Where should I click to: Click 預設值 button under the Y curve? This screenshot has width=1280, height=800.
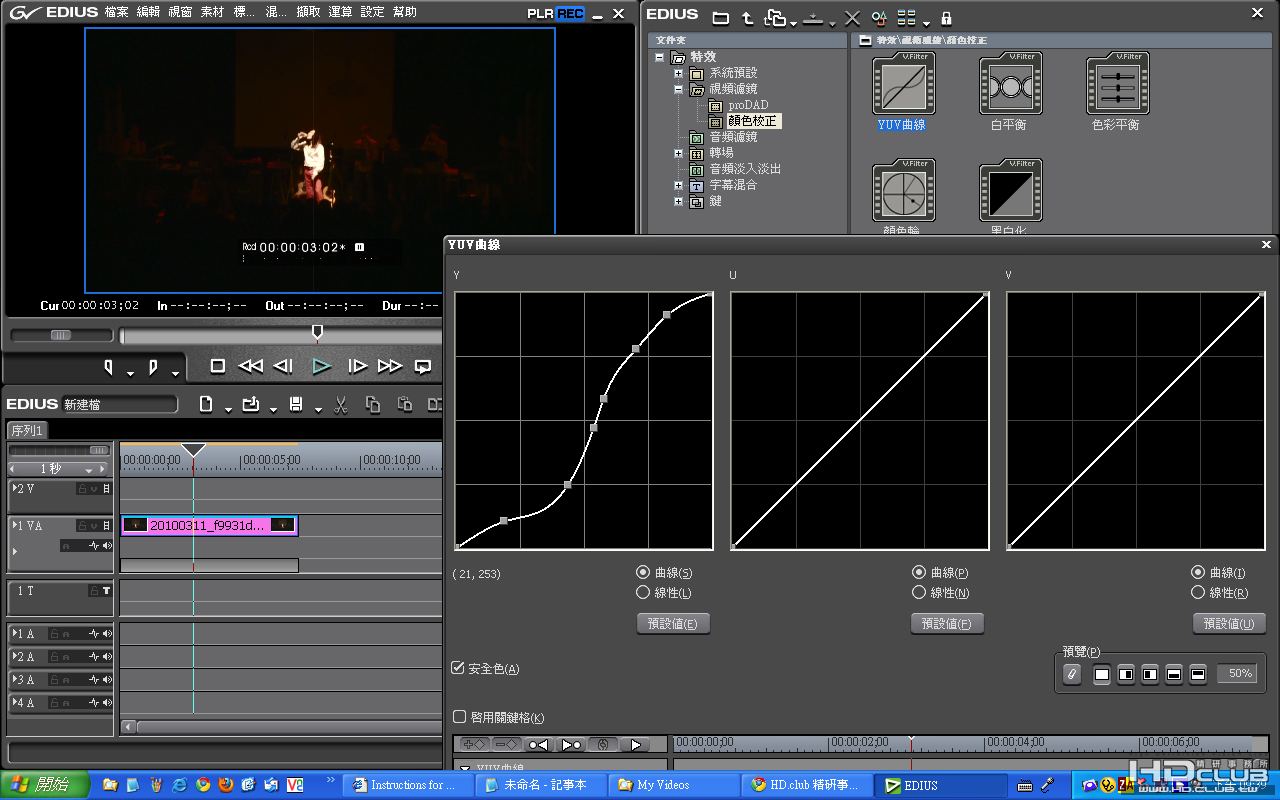(673, 623)
